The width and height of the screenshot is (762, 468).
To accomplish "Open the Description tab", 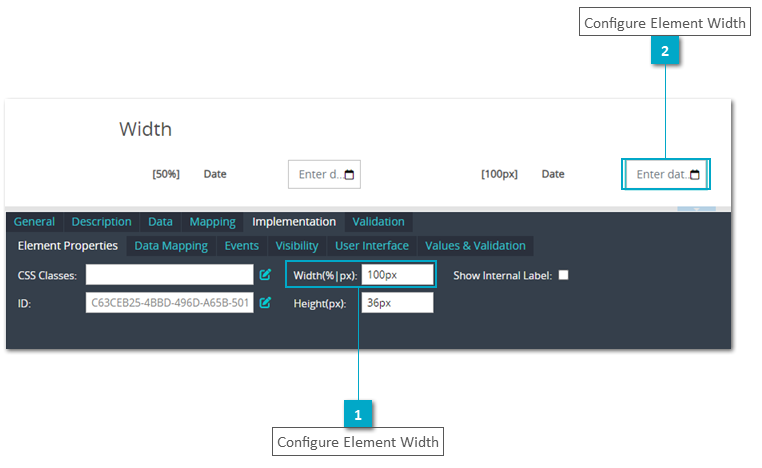I will tap(102, 222).
